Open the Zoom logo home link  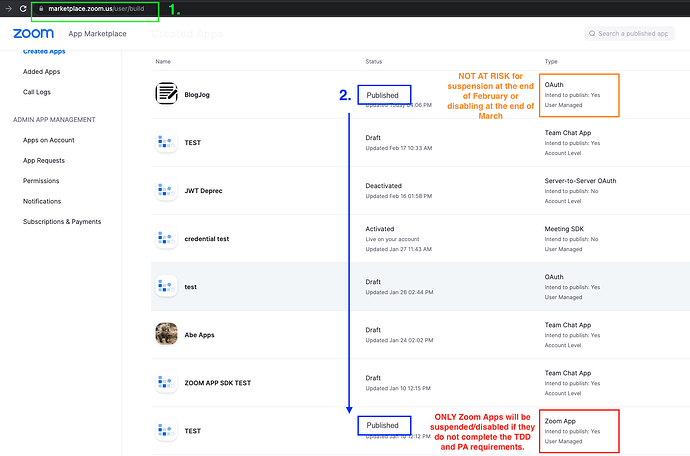[33, 33]
